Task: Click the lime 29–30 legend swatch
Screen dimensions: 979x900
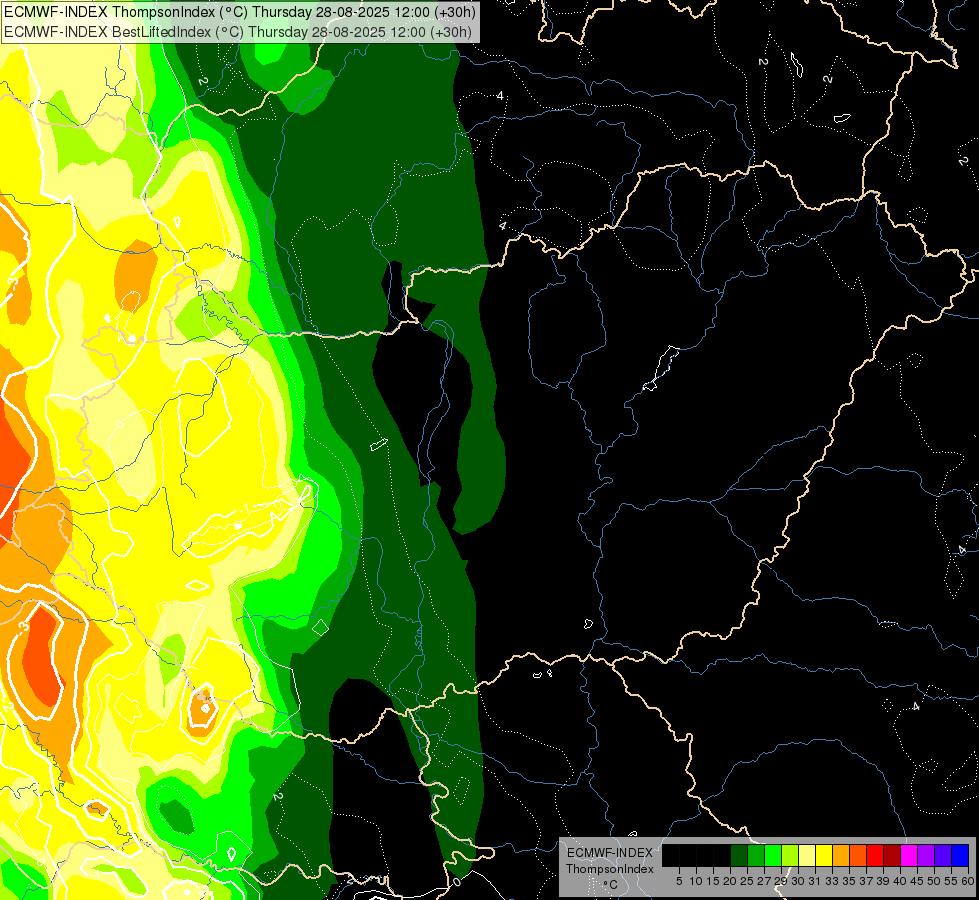Action: [x=790, y=855]
